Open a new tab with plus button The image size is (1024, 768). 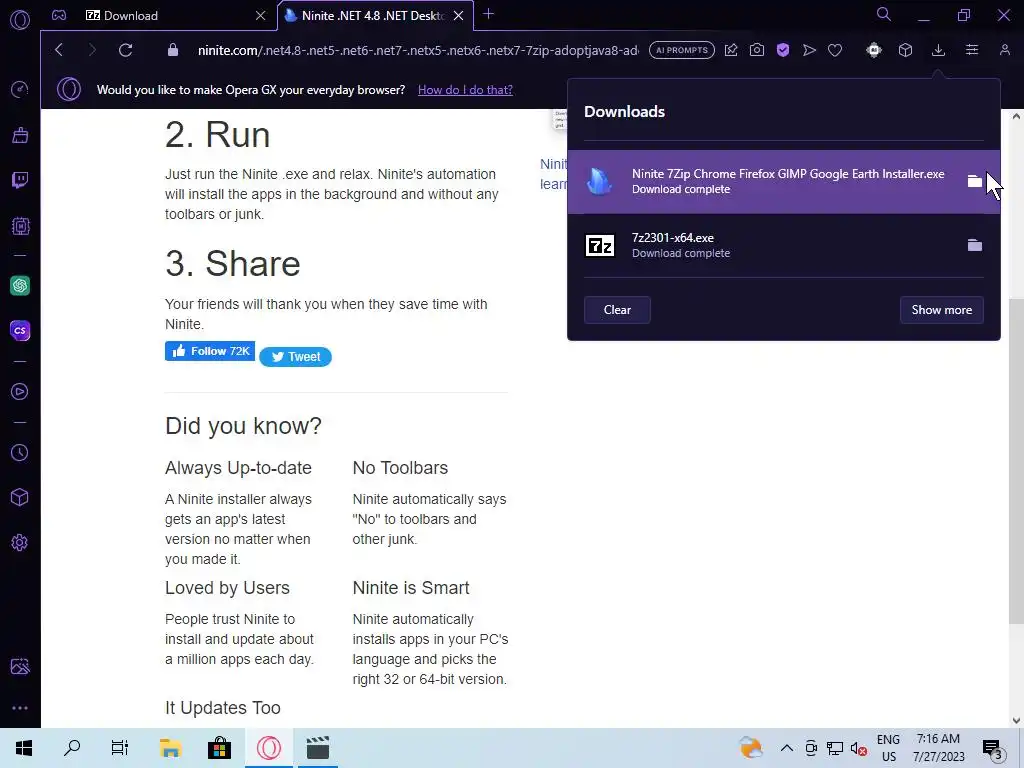pyautogui.click(x=488, y=14)
